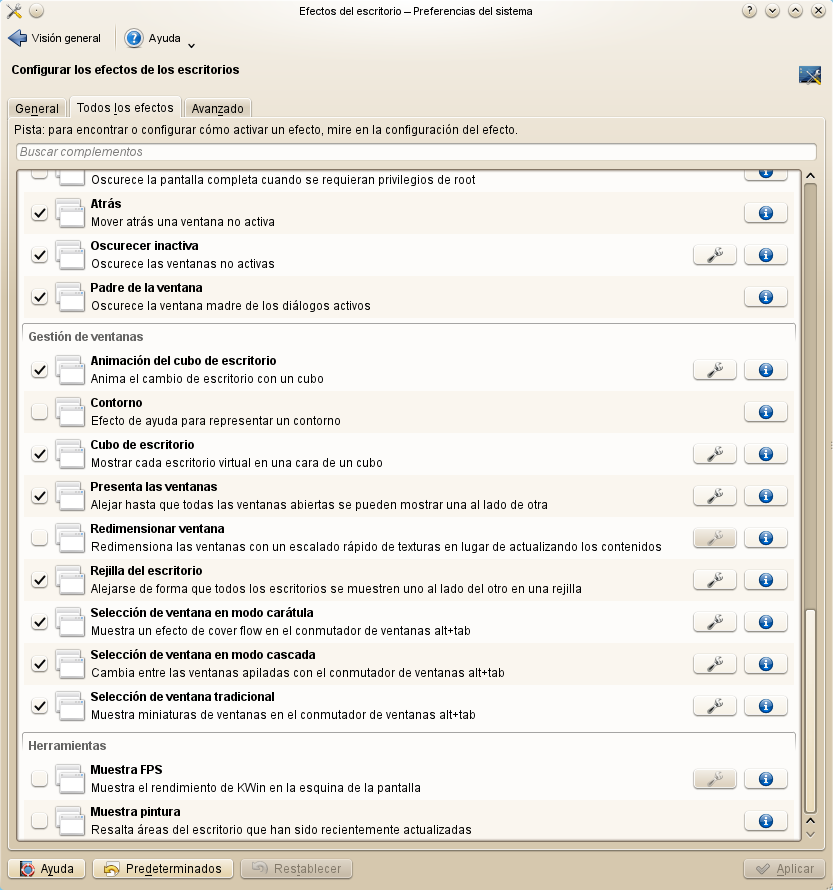The image size is (833, 890).
Task: Show info about Redimensionar ventana
Action: 765,538
